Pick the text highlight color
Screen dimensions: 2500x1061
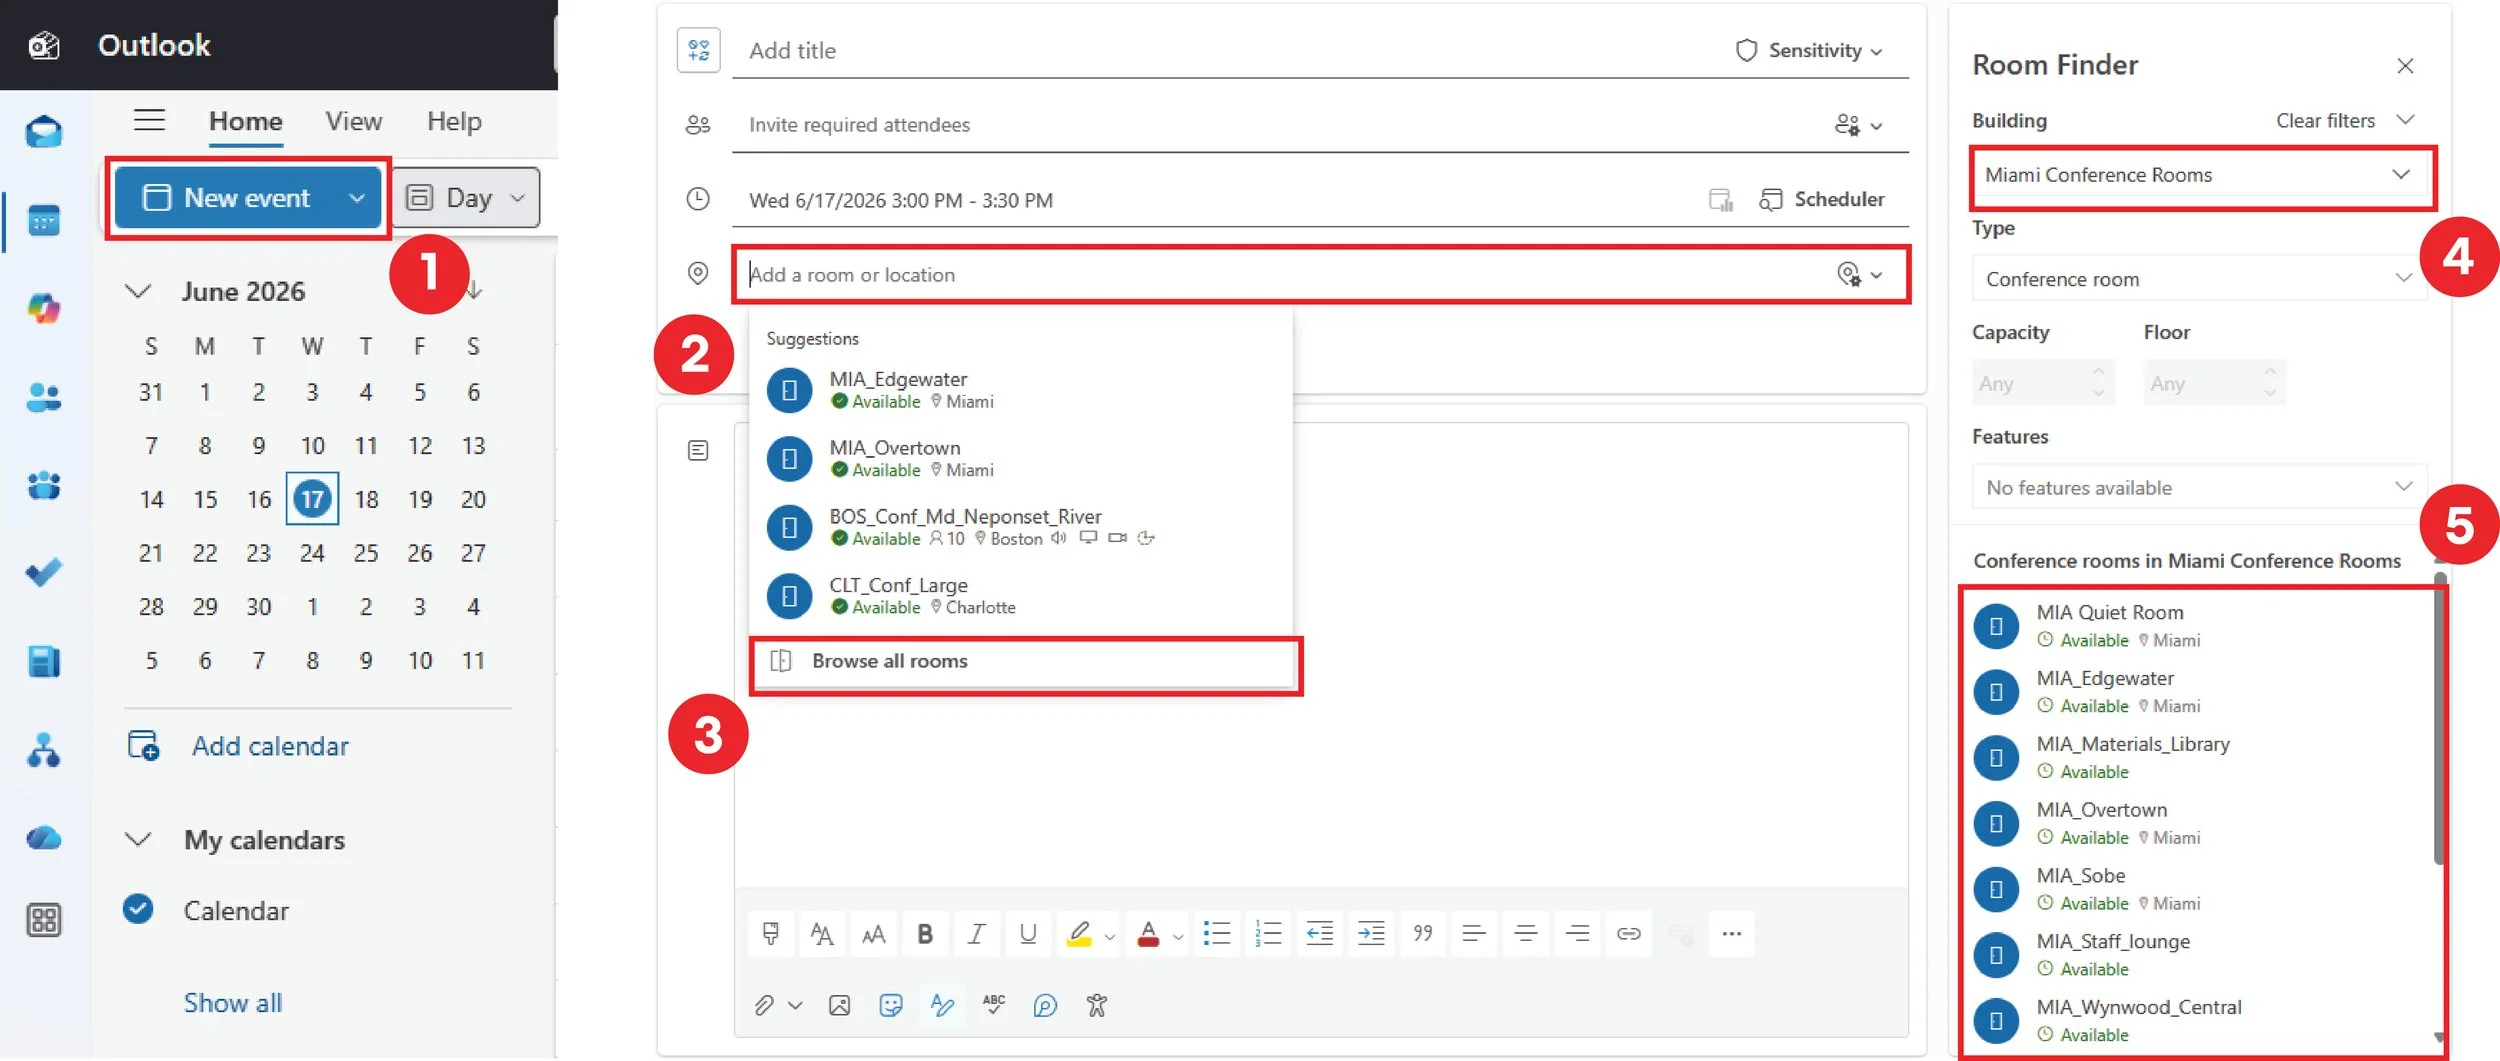1079,934
